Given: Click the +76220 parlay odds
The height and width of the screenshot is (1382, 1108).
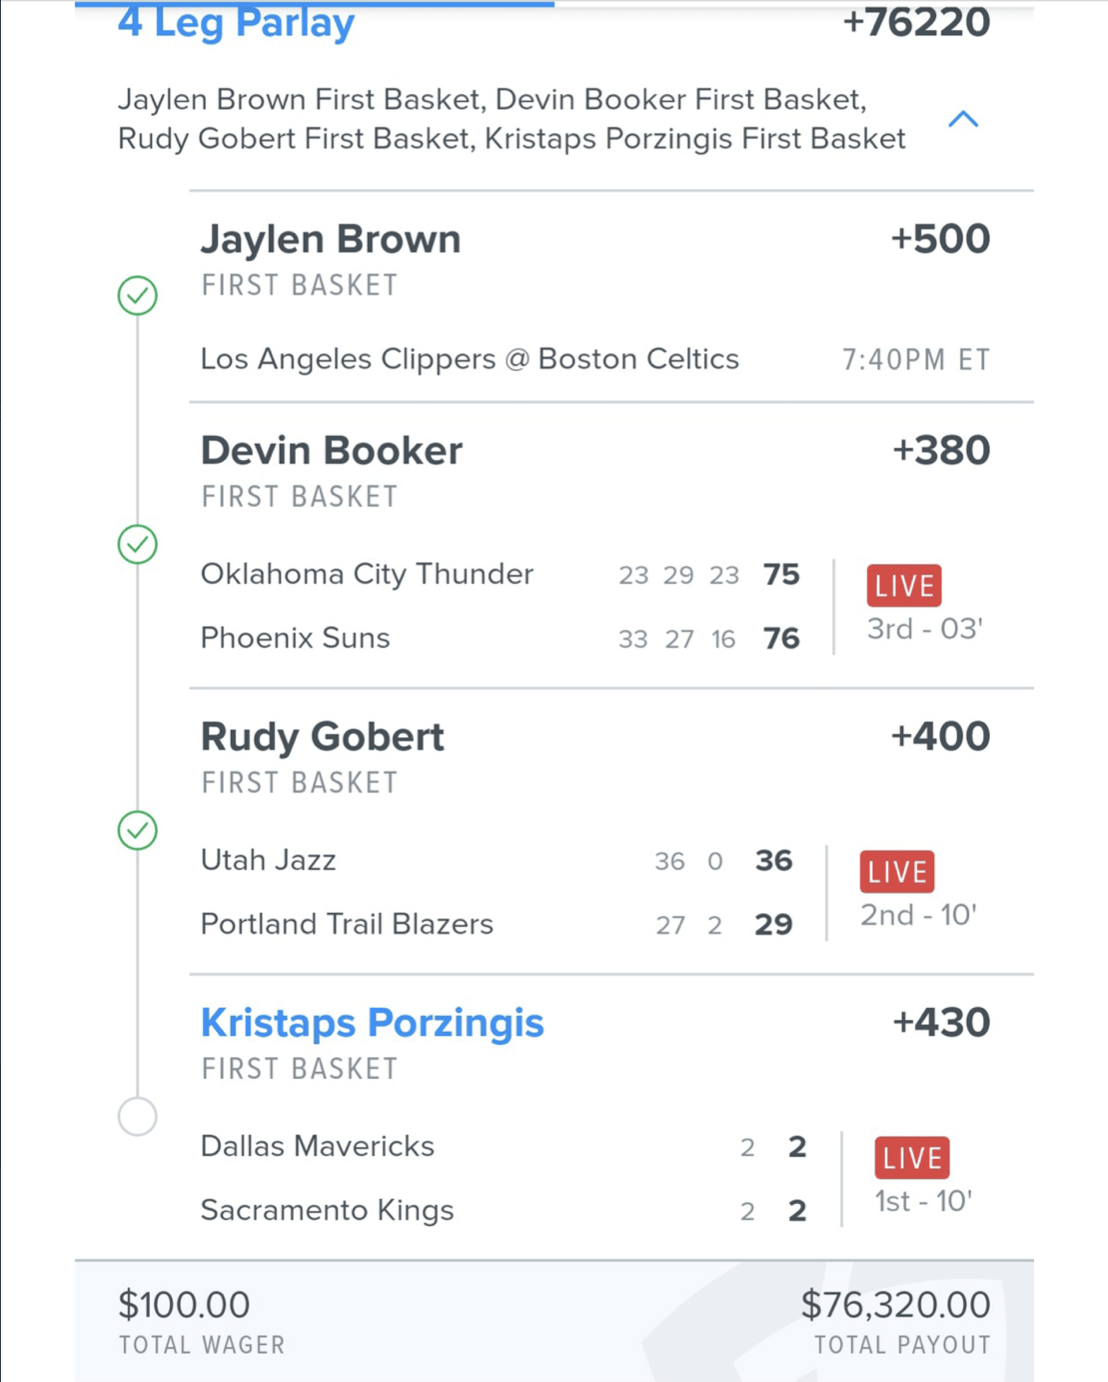Looking at the screenshot, I should [916, 22].
